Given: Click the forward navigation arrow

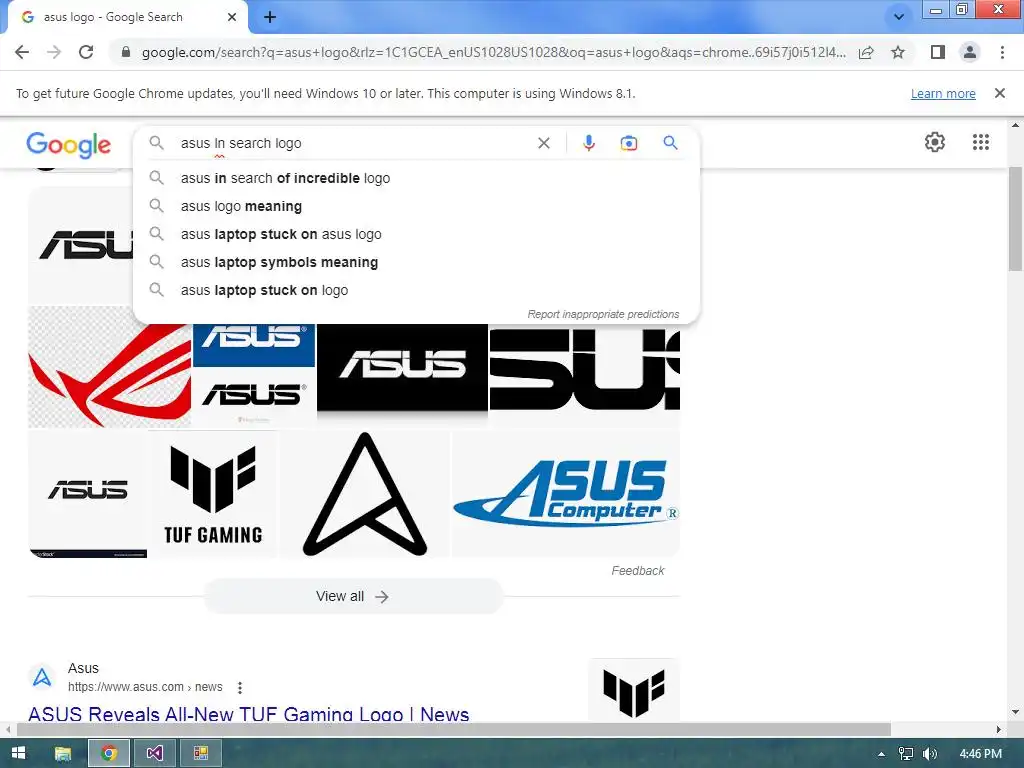Looking at the screenshot, I should point(54,52).
